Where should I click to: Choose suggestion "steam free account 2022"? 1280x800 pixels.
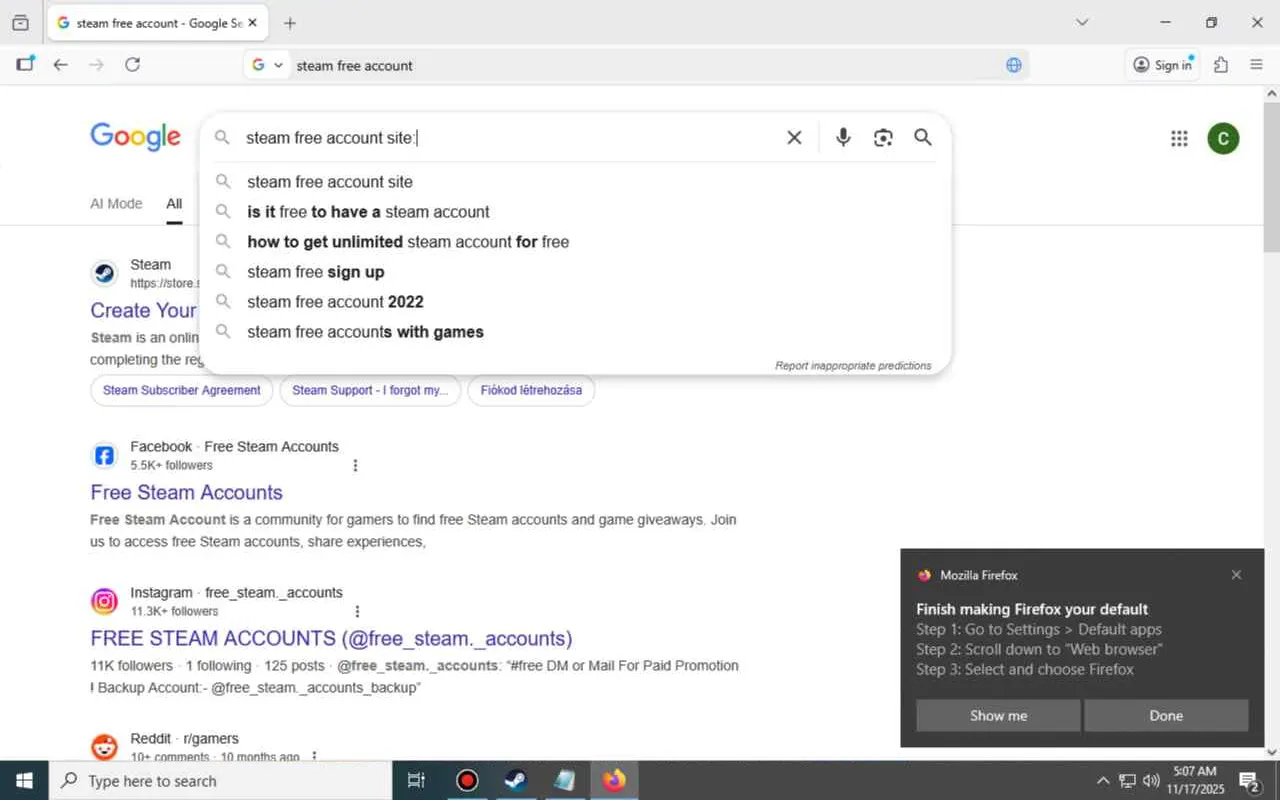tap(335, 302)
